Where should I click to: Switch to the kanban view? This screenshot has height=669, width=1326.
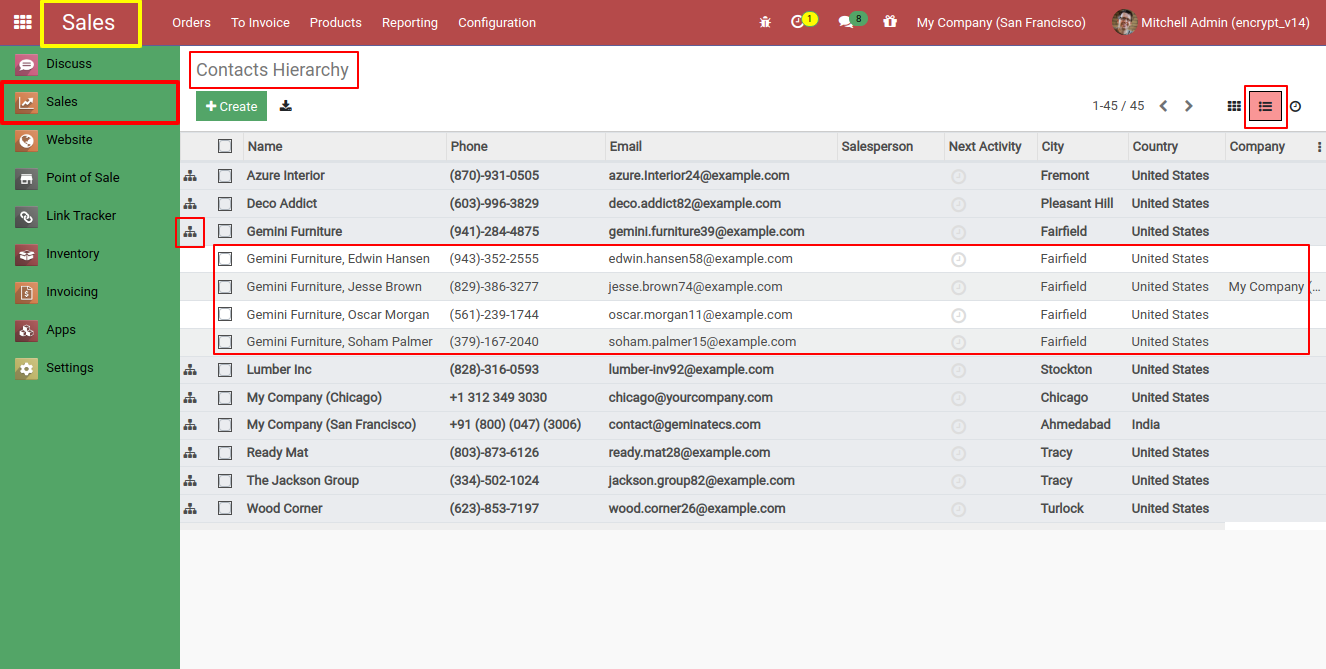click(1234, 105)
